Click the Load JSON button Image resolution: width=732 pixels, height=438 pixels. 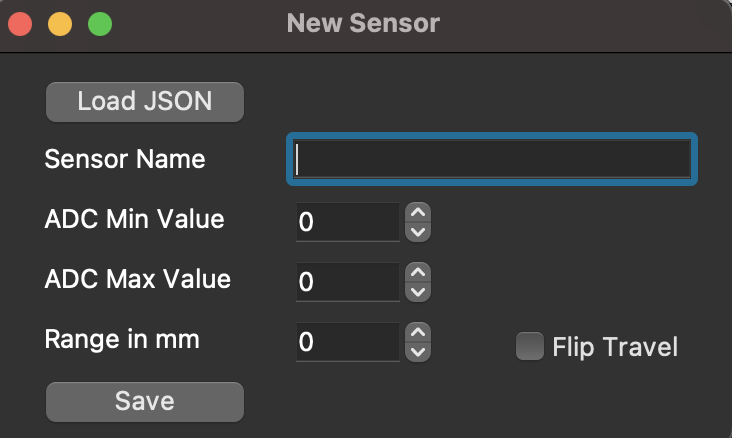coord(145,102)
